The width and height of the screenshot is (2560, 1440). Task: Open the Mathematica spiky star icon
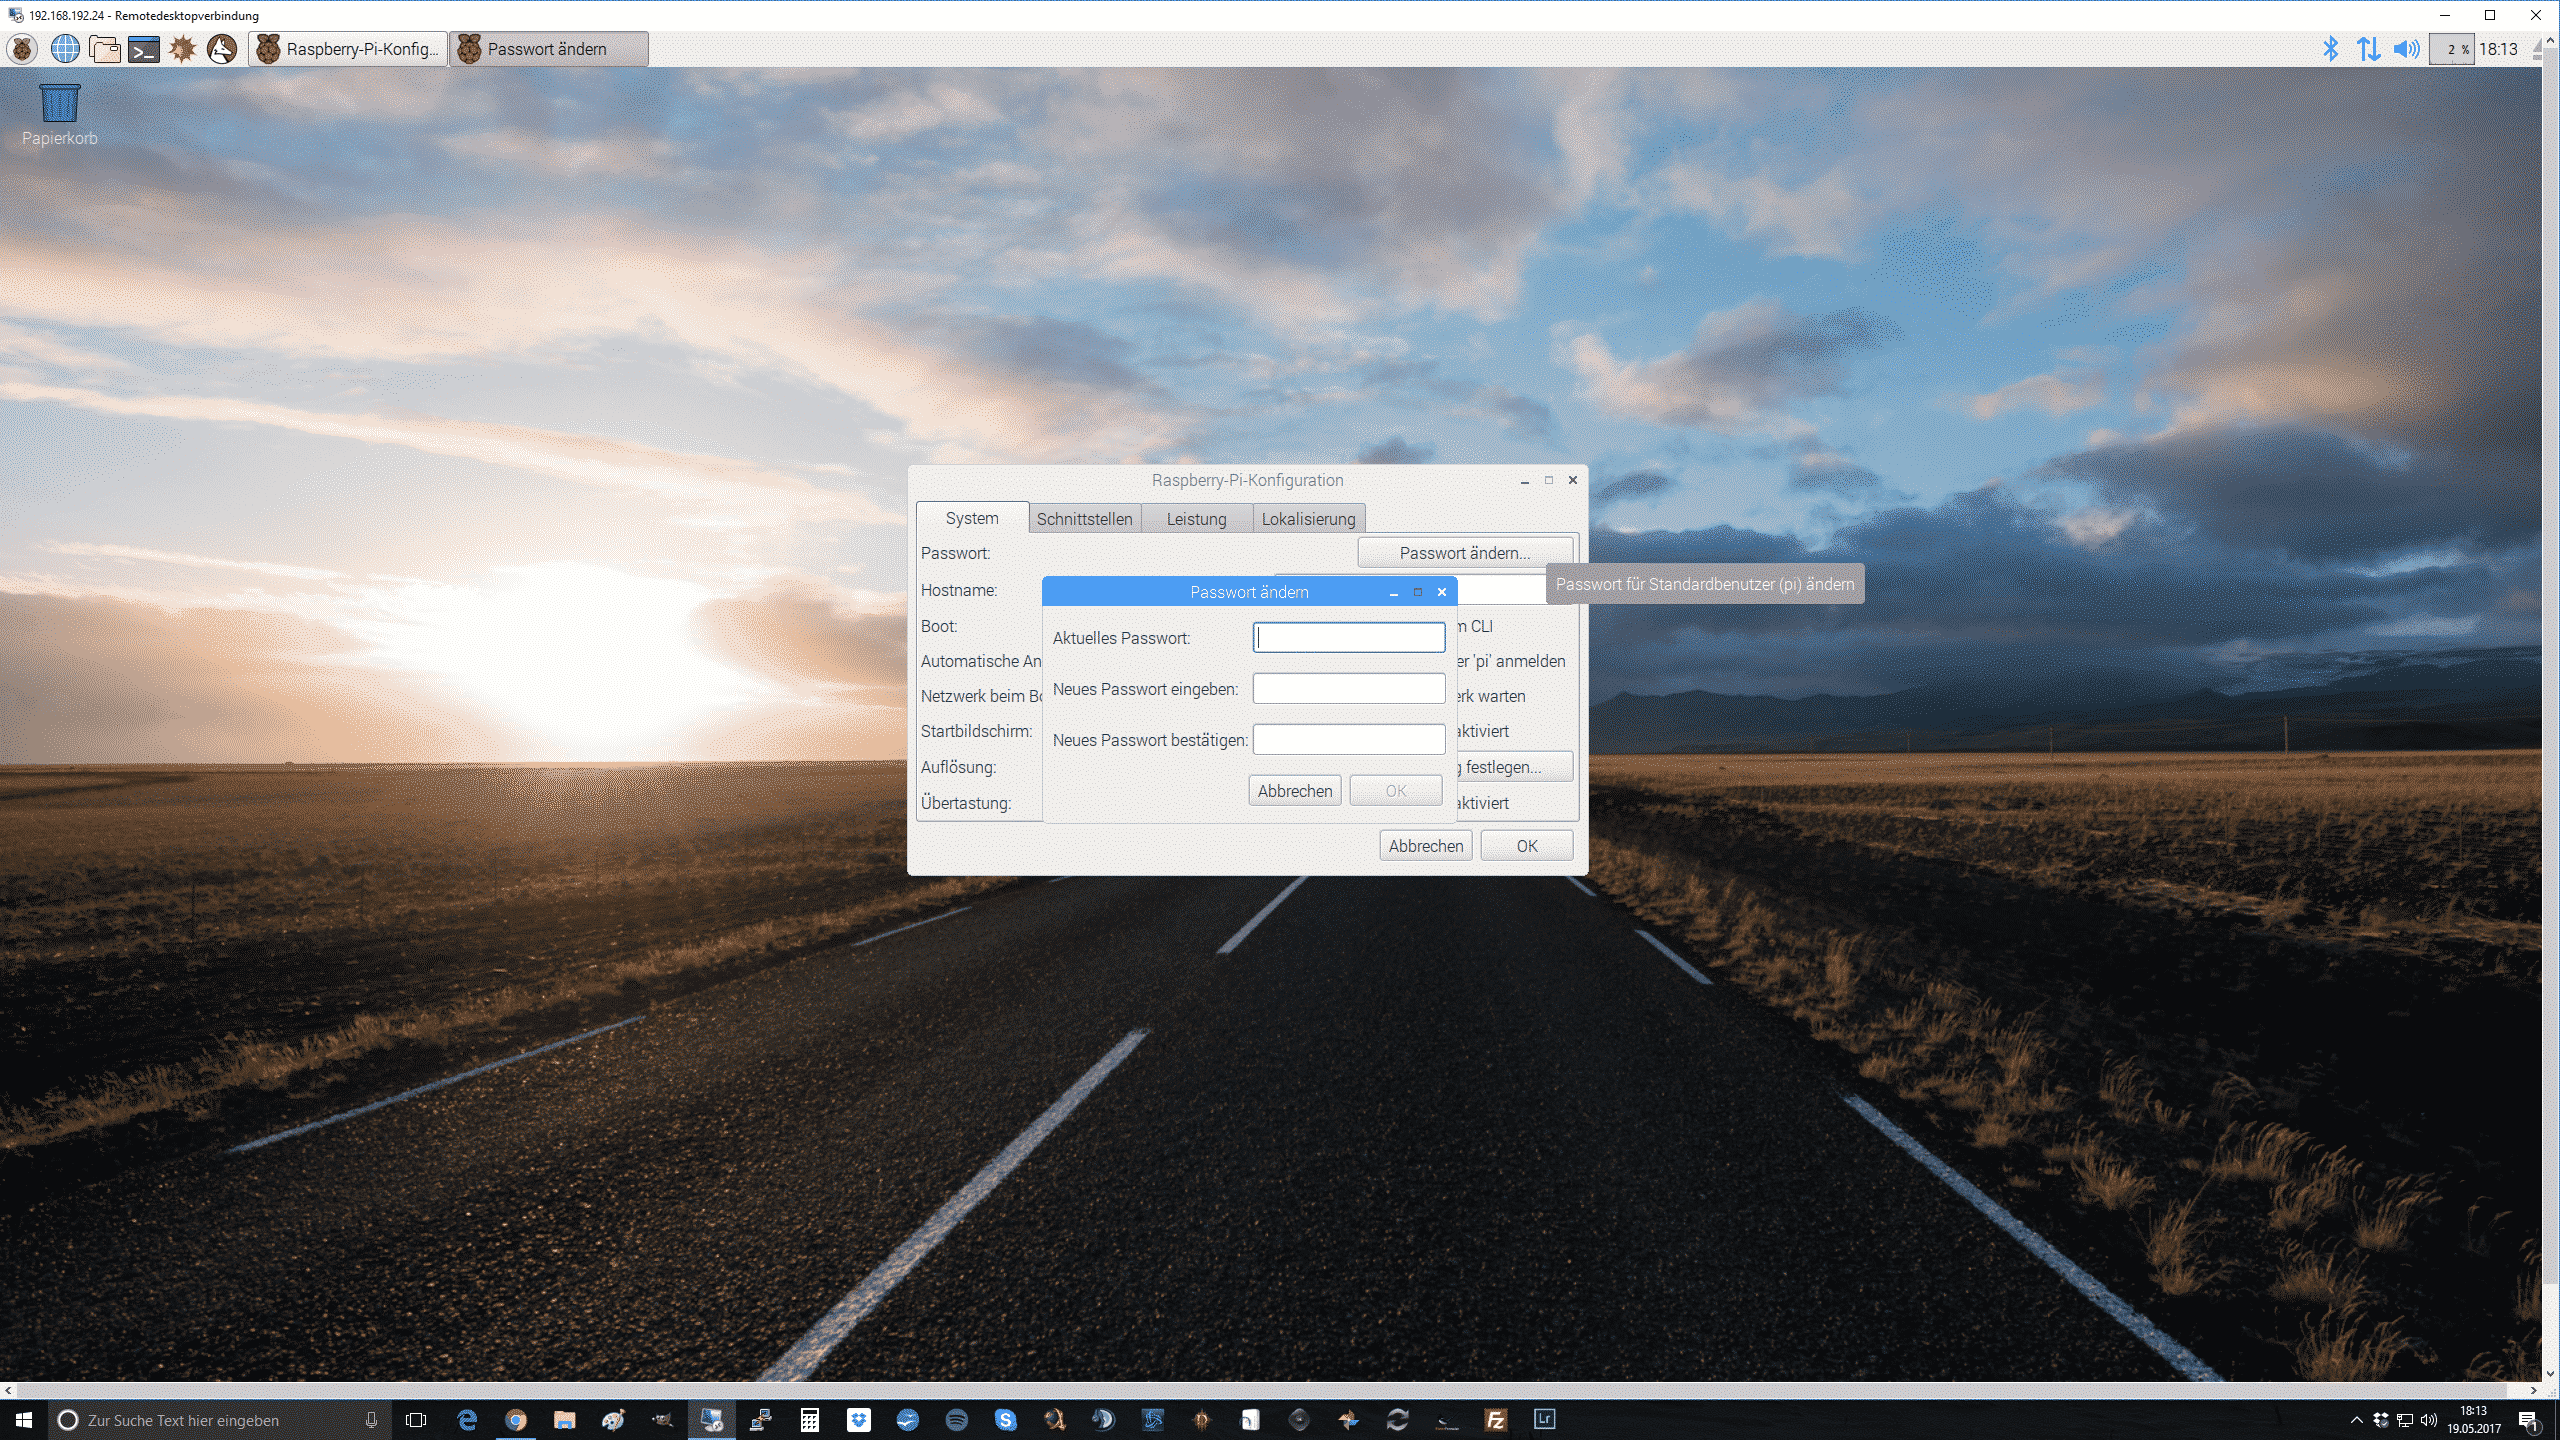(183, 49)
